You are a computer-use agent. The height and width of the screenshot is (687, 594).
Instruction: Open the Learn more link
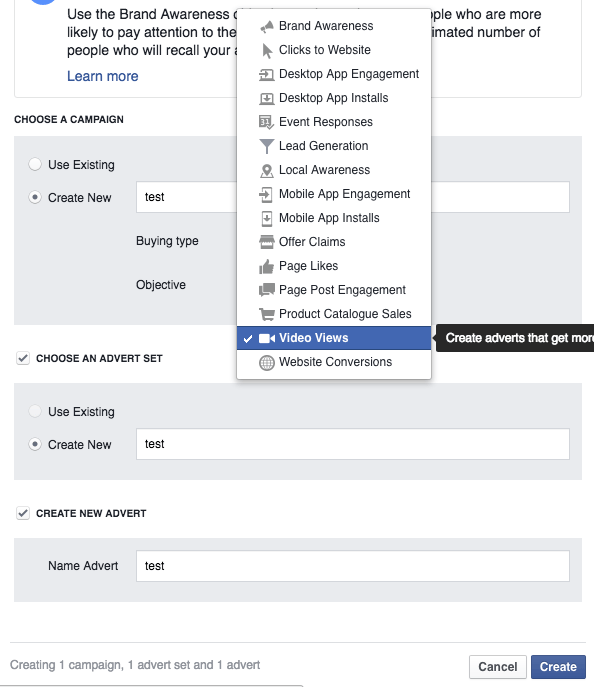pyautogui.click(x=103, y=76)
